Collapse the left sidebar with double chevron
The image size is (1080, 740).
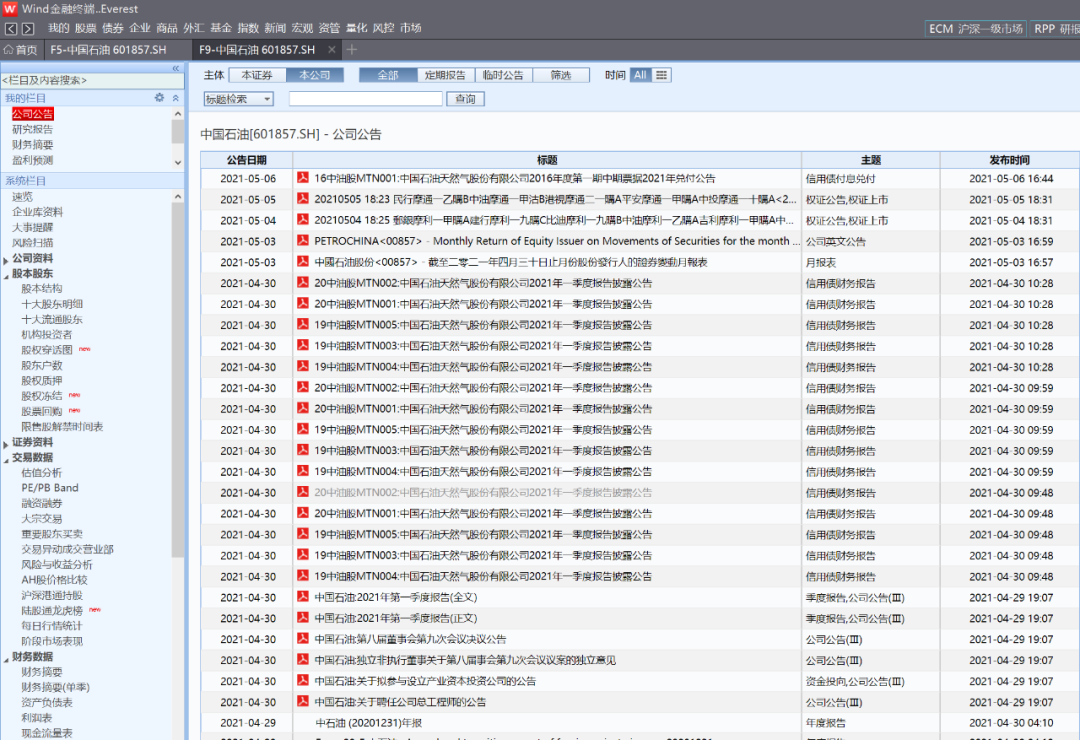click(x=176, y=68)
